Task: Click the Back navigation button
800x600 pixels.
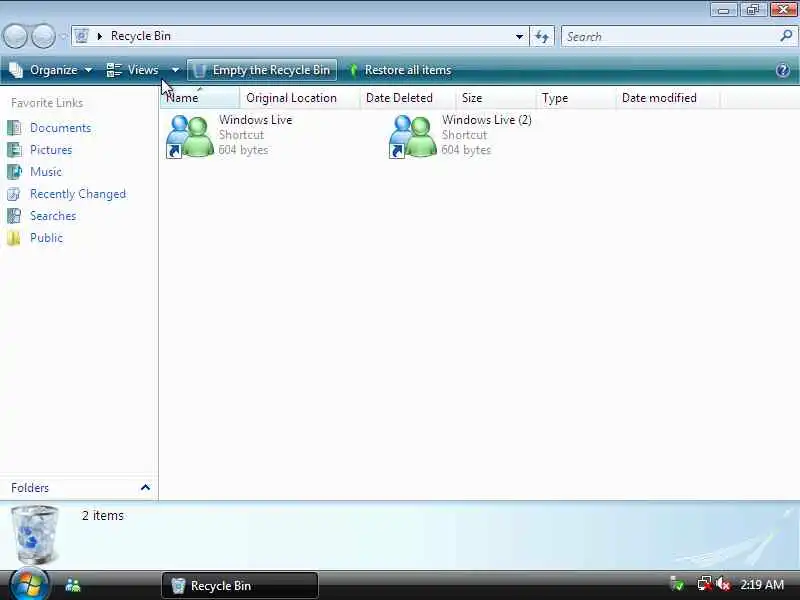Action: point(15,36)
